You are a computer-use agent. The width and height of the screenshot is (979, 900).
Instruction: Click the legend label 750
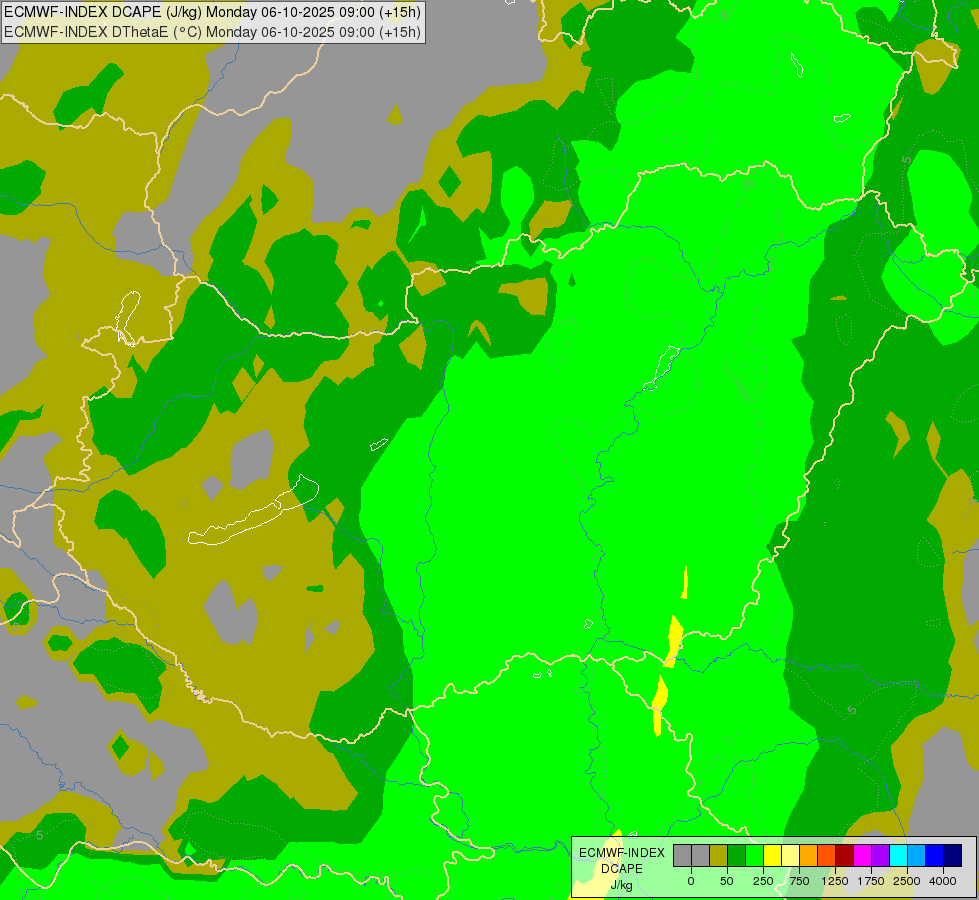pos(799,881)
